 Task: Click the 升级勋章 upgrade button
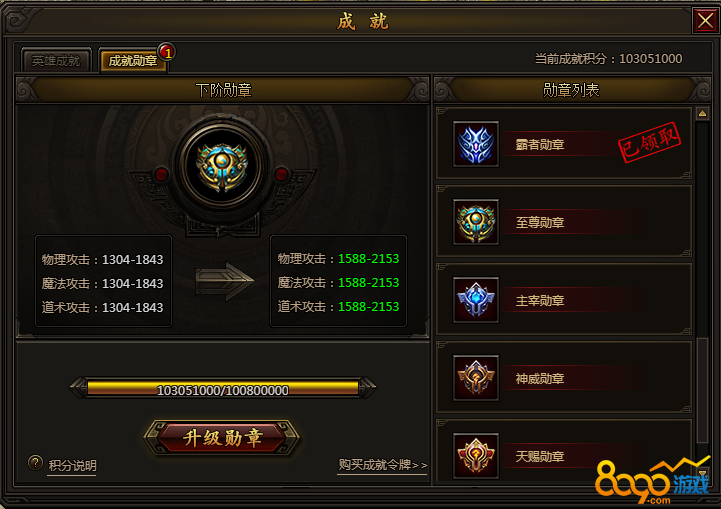pyautogui.click(x=222, y=438)
